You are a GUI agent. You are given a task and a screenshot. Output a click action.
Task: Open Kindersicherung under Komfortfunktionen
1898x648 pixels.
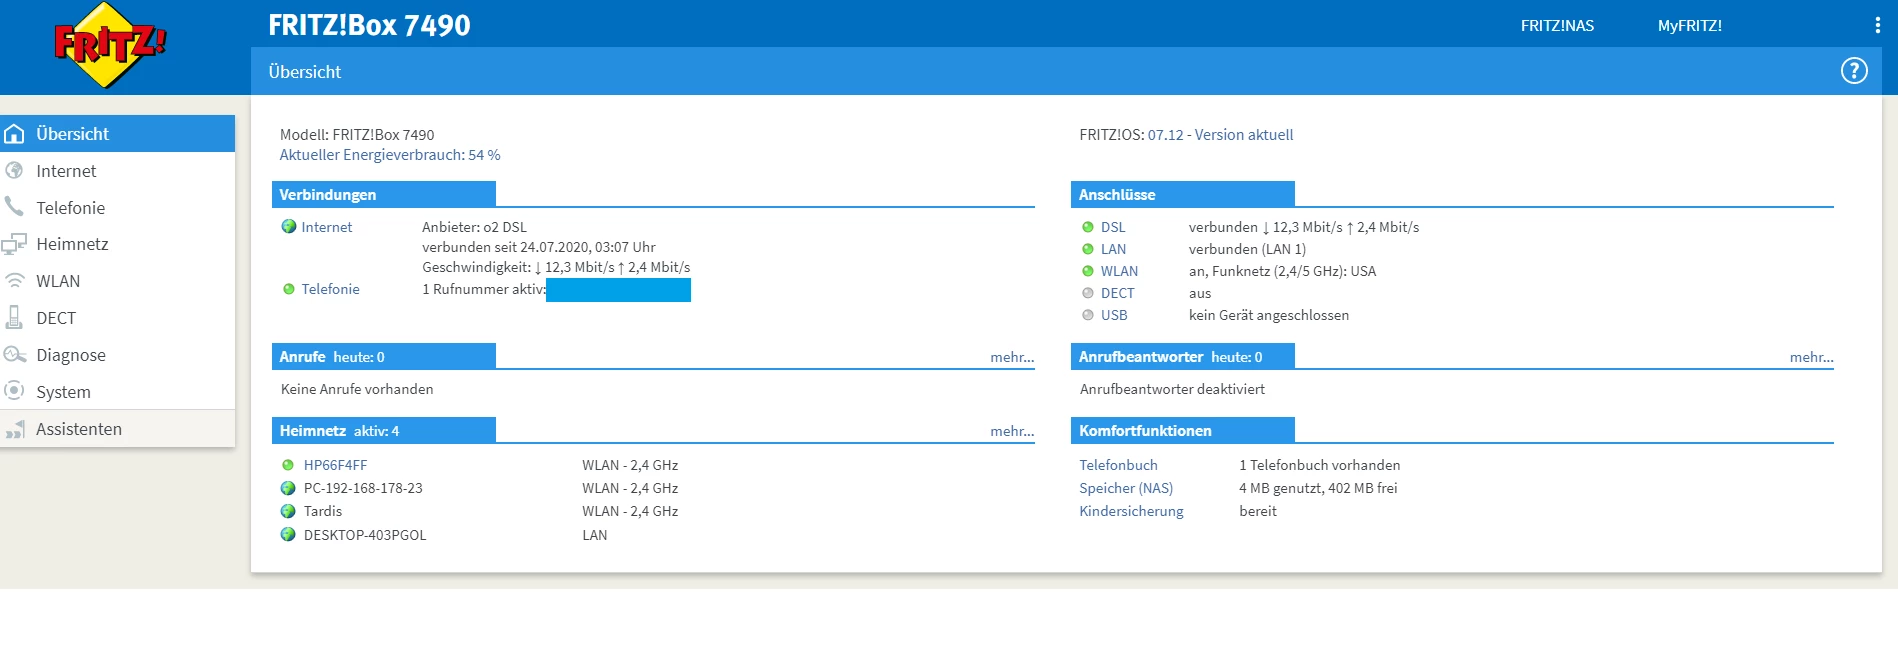pyautogui.click(x=1131, y=511)
